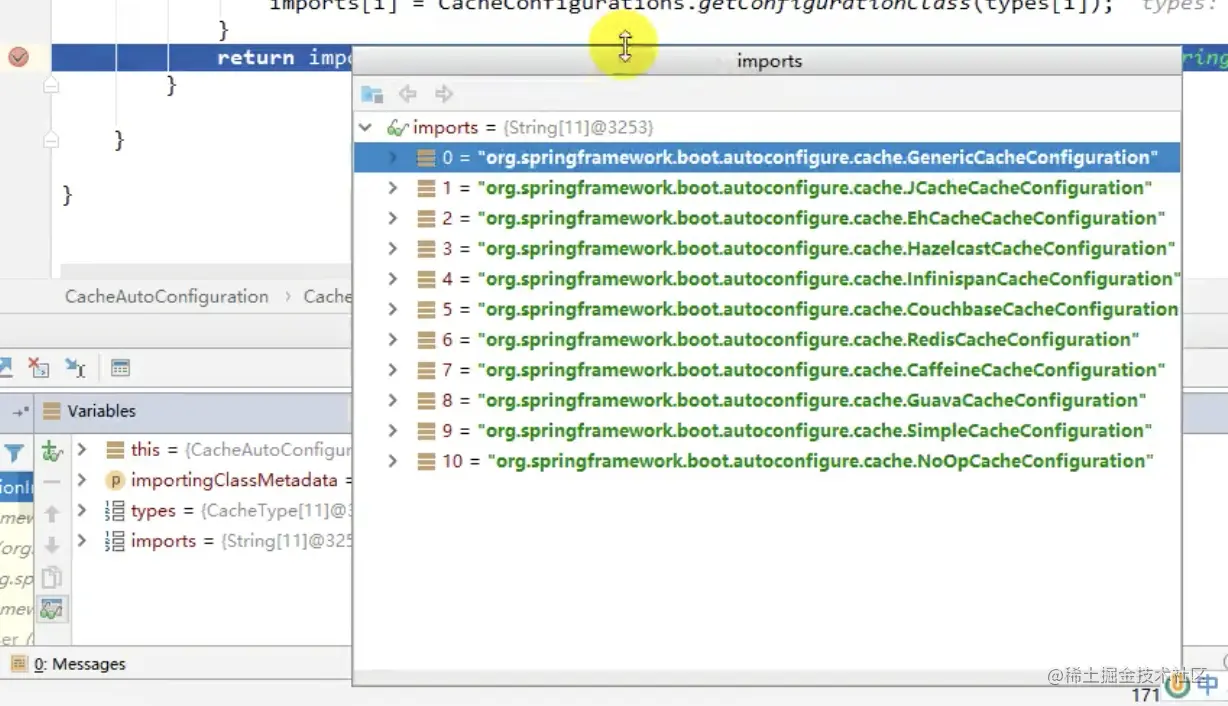Click the editor horizontal scrollbar

tap(206, 272)
